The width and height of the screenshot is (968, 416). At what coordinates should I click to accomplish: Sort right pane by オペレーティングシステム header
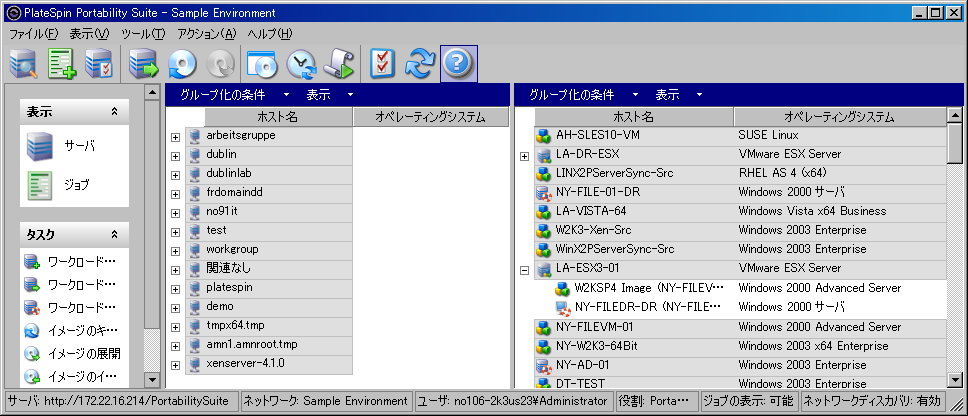point(839,117)
